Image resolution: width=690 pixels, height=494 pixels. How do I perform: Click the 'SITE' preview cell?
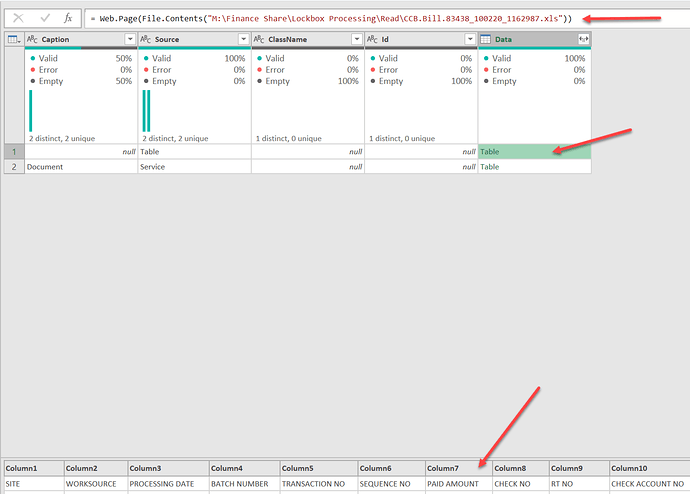click(x=34, y=484)
